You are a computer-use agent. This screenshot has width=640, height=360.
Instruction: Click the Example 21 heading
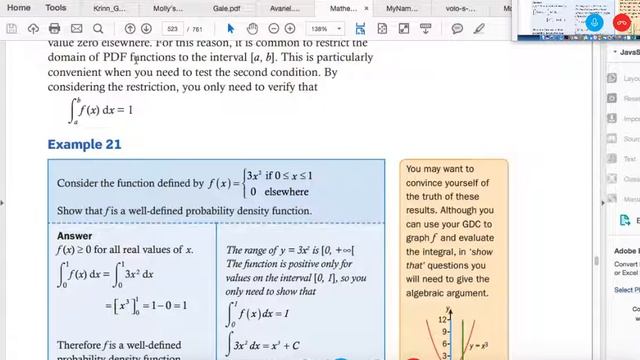click(x=84, y=144)
